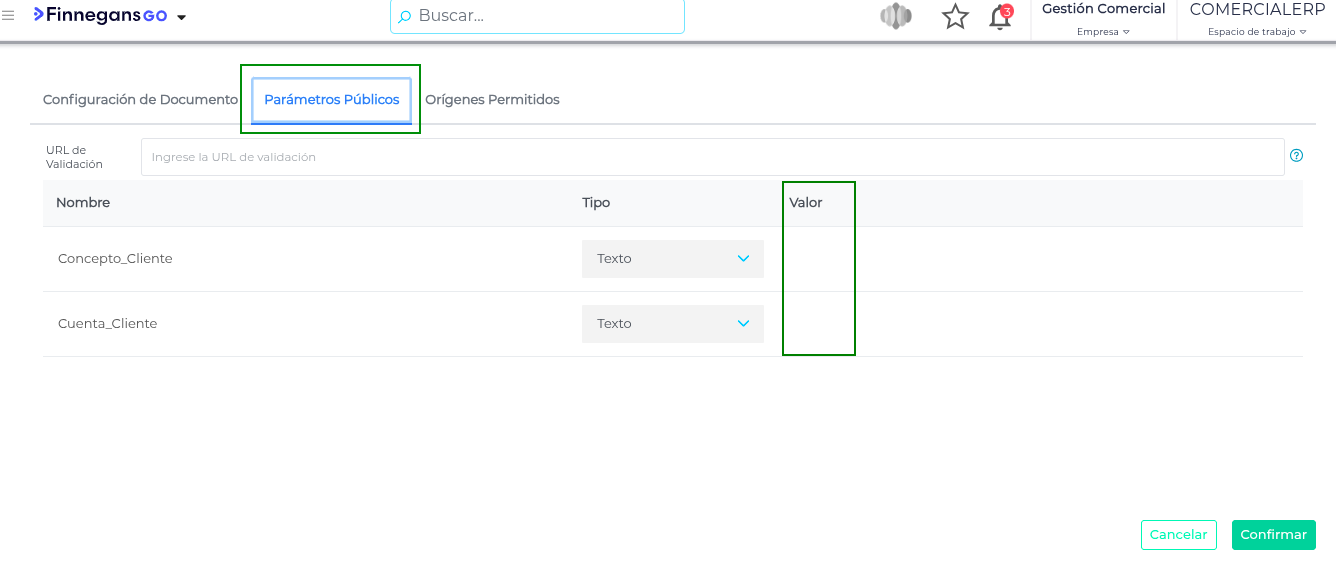Open the COMERCIALERP workspace selector
The image size is (1336, 565).
tap(1257, 20)
